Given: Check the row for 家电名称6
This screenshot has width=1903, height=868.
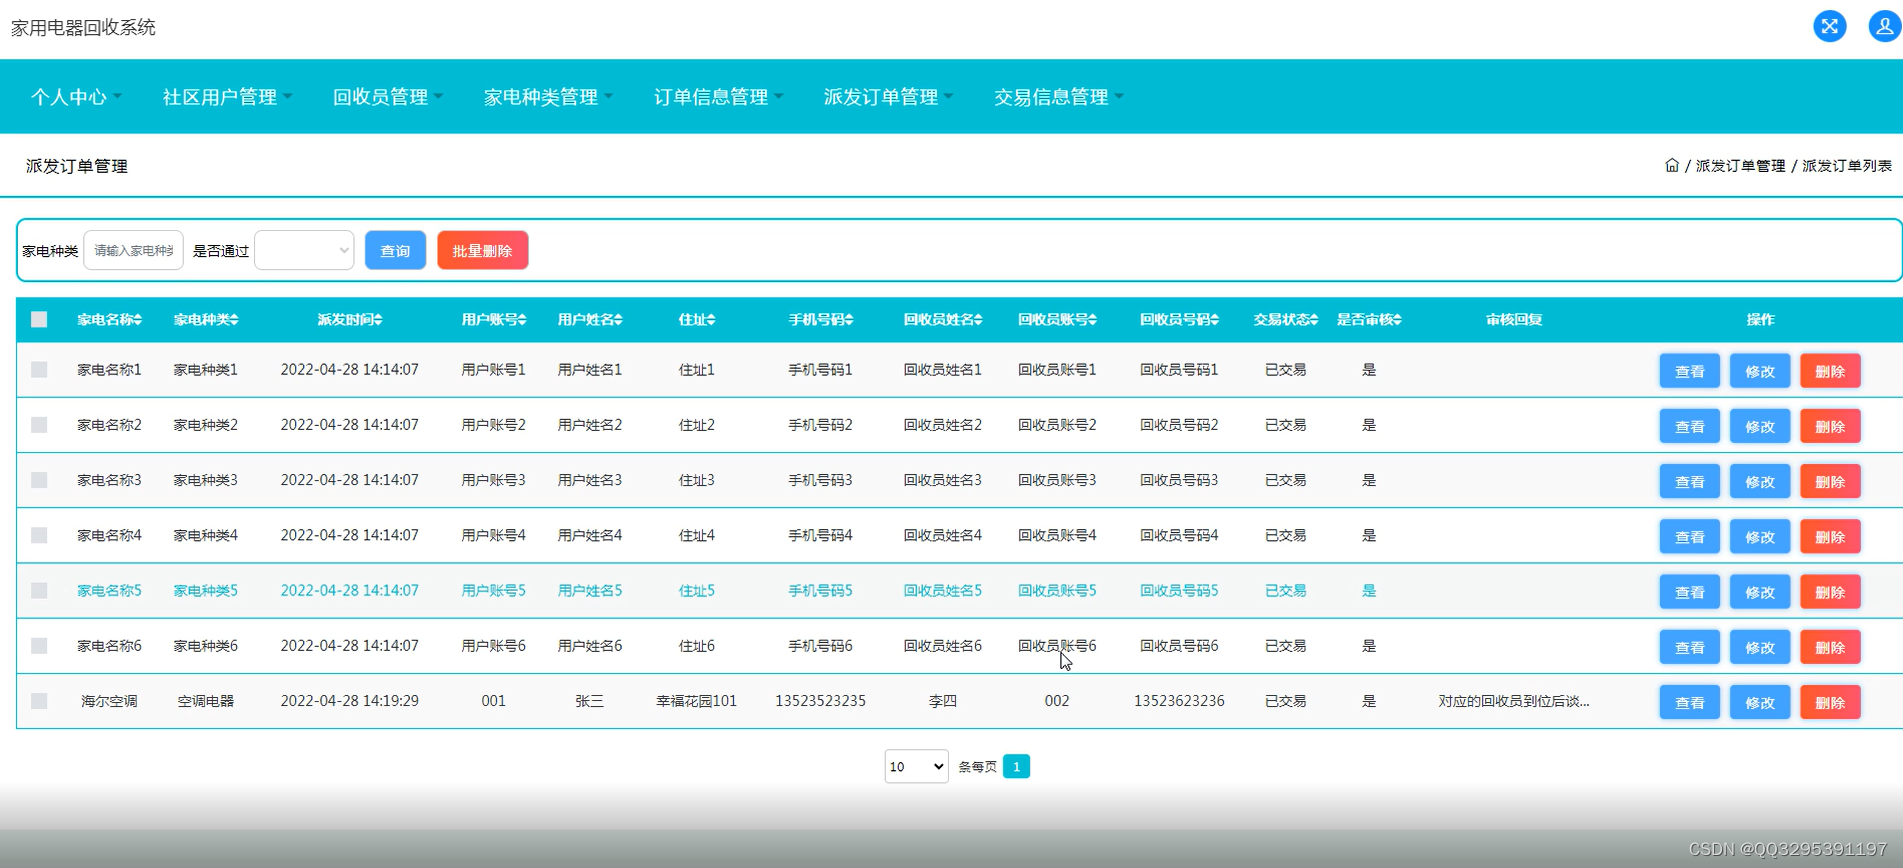Looking at the screenshot, I should pos(39,646).
